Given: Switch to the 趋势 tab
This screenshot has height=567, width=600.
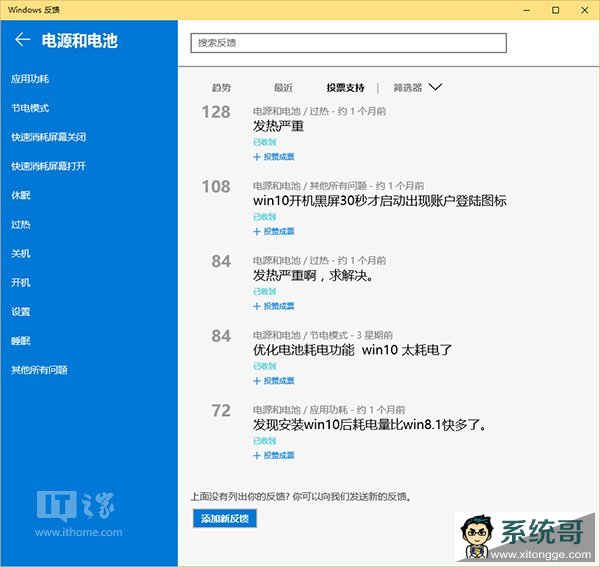Looking at the screenshot, I should 221,88.
